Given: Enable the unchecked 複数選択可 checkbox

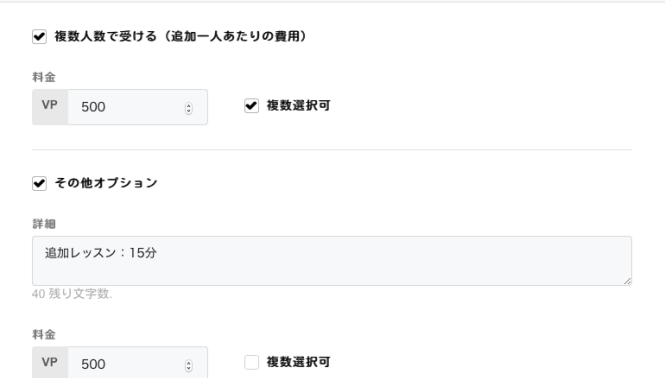Looking at the screenshot, I should tap(251, 362).
